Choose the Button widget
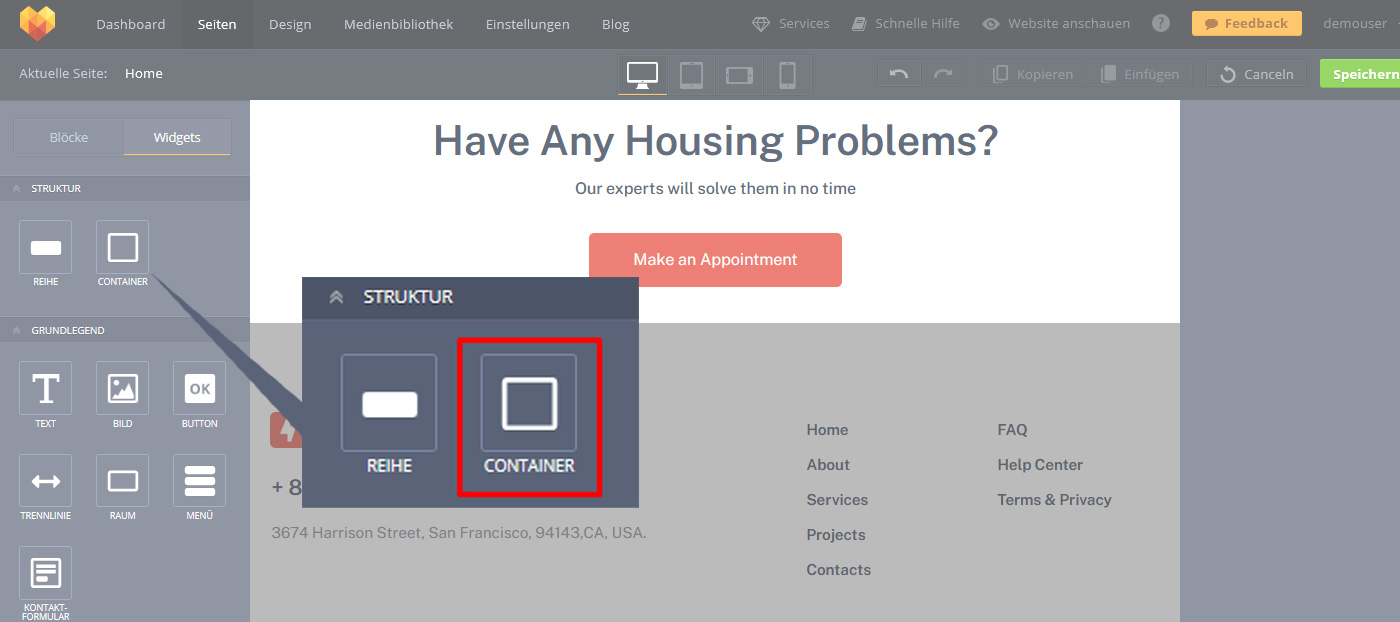Screen dimensions: 1400x622 (x=199, y=389)
